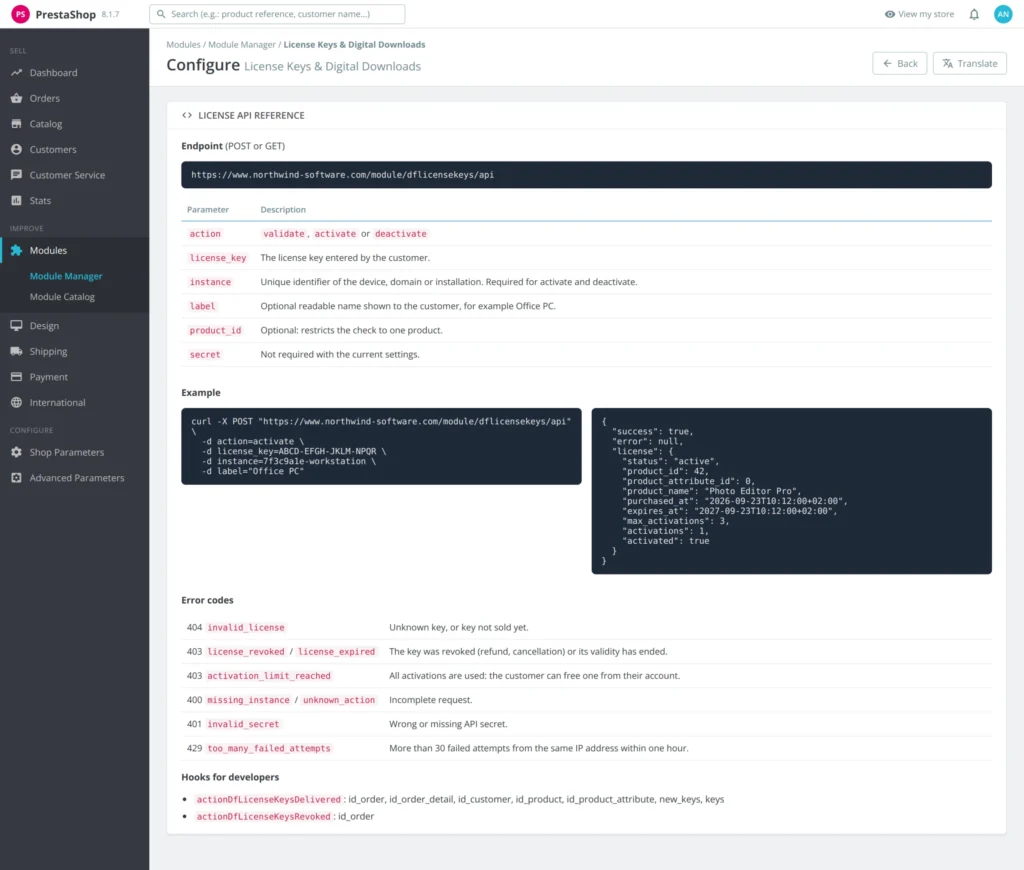
Task: Click the too_many_failed_attempts error code
Action: coord(268,749)
